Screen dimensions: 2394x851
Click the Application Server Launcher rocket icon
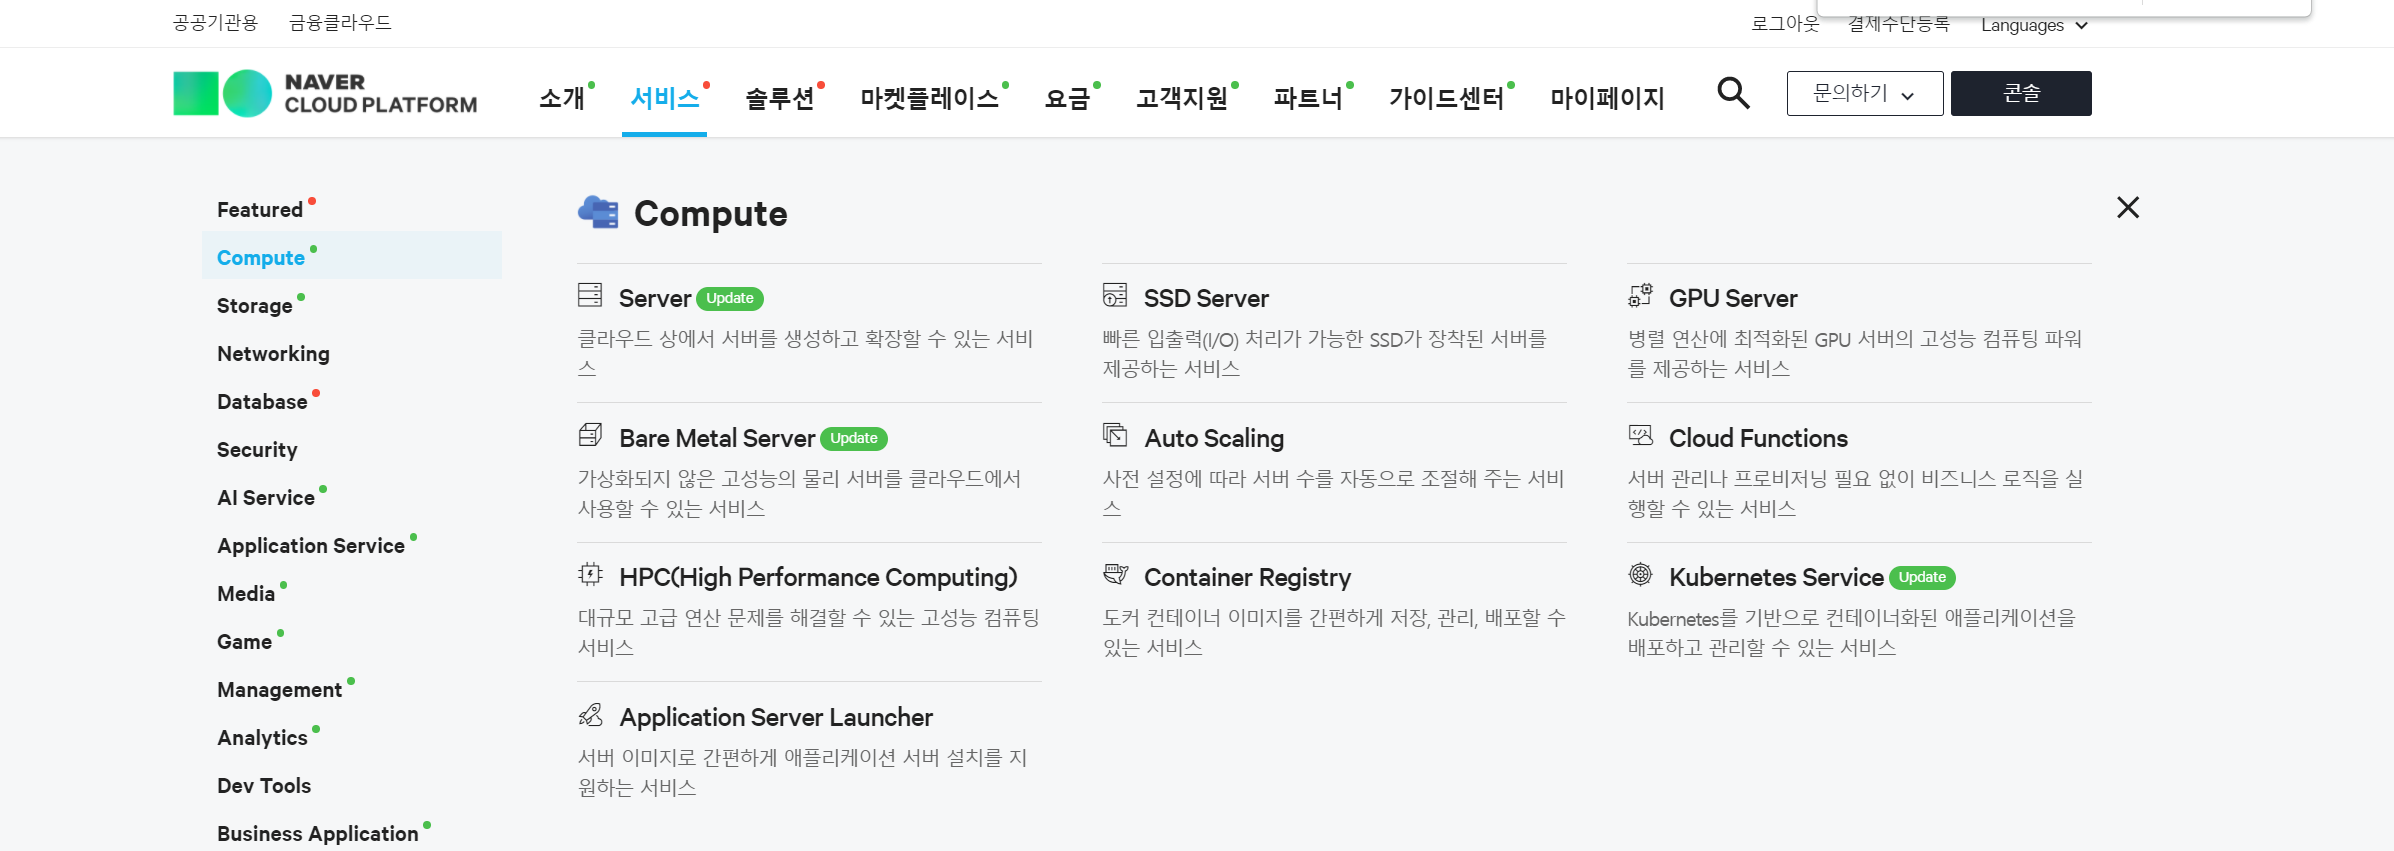(x=590, y=714)
